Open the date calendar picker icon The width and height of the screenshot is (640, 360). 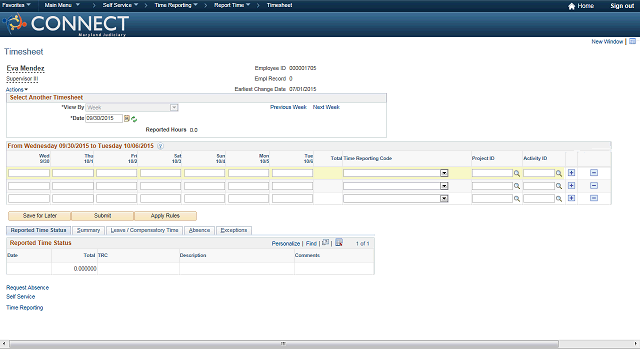(x=127, y=118)
